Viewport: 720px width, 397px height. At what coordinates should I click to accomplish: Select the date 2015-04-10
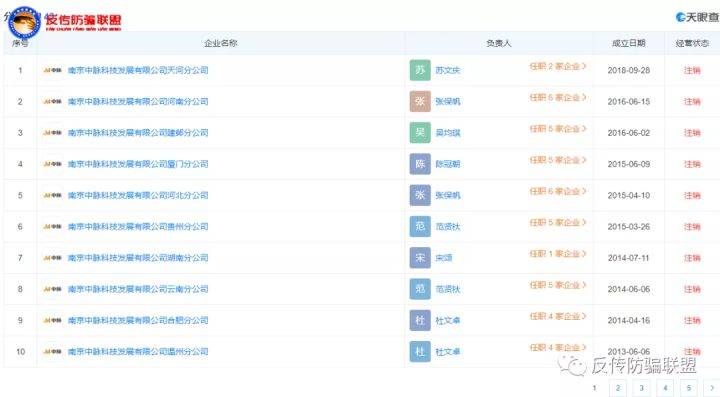tap(629, 195)
